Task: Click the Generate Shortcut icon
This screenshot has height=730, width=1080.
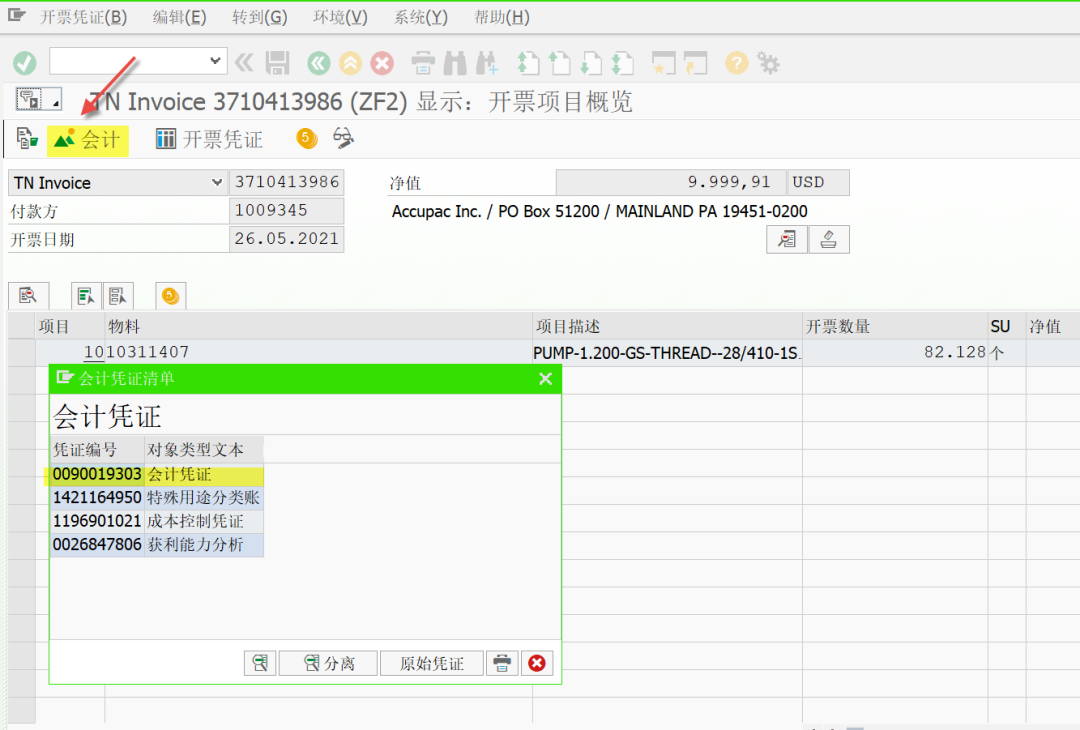Action: pyautogui.click(x=696, y=63)
